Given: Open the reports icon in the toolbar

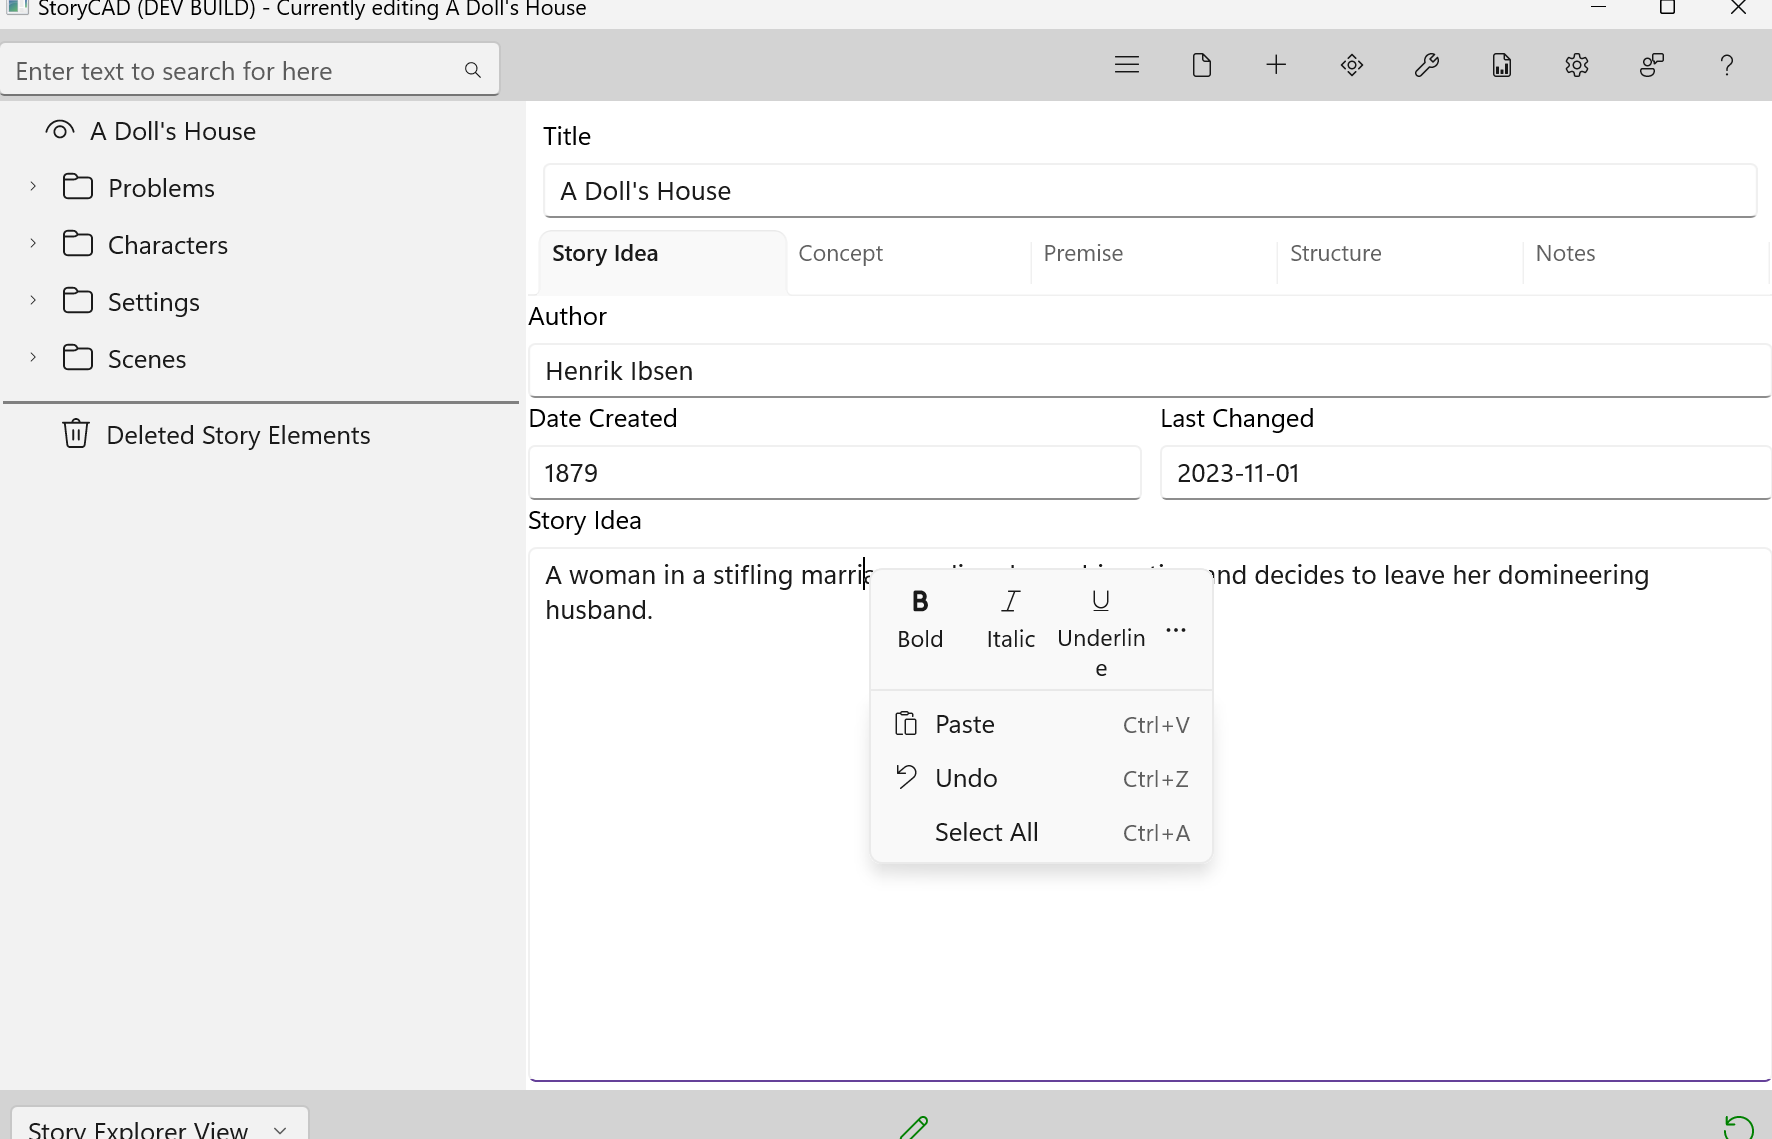Looking at the screenshot, I should coord(1501,64).
